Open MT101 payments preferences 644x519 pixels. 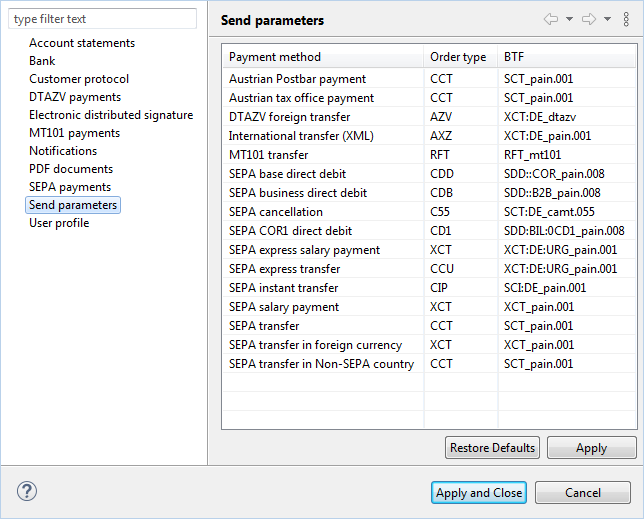74,133
